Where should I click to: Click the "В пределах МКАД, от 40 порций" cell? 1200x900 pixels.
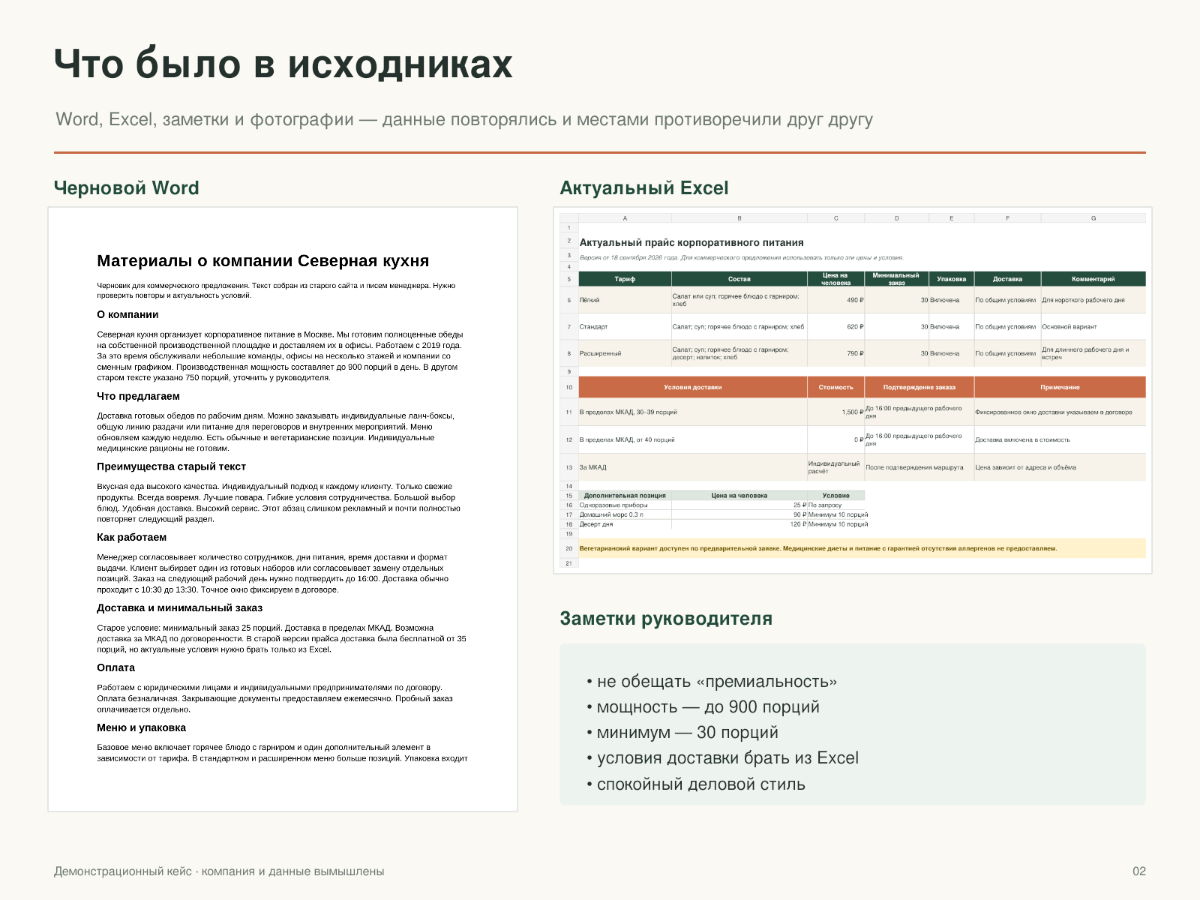tap(693, 439)
